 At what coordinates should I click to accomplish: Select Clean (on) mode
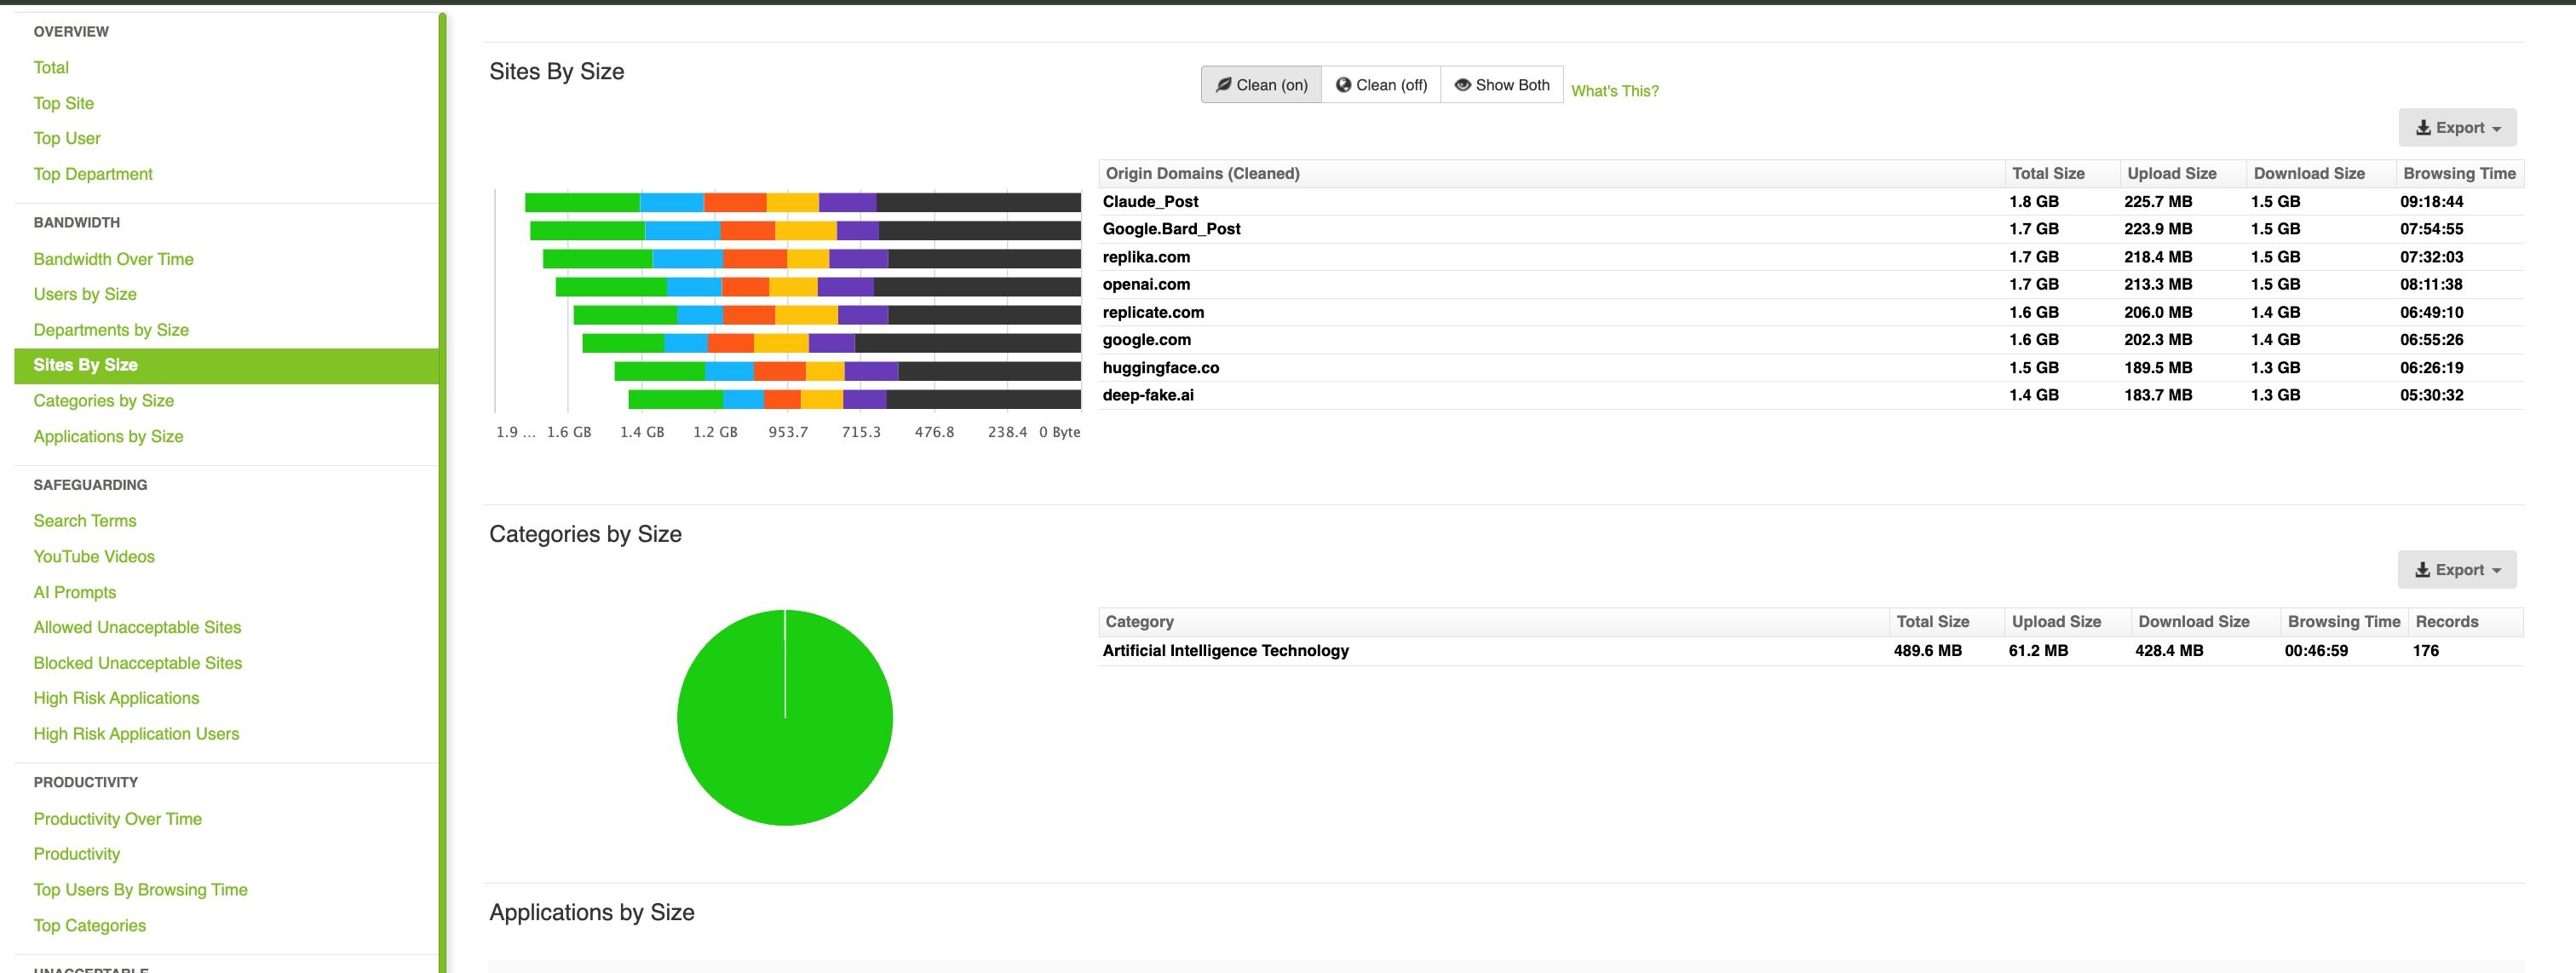click(x=1261, y=85)
